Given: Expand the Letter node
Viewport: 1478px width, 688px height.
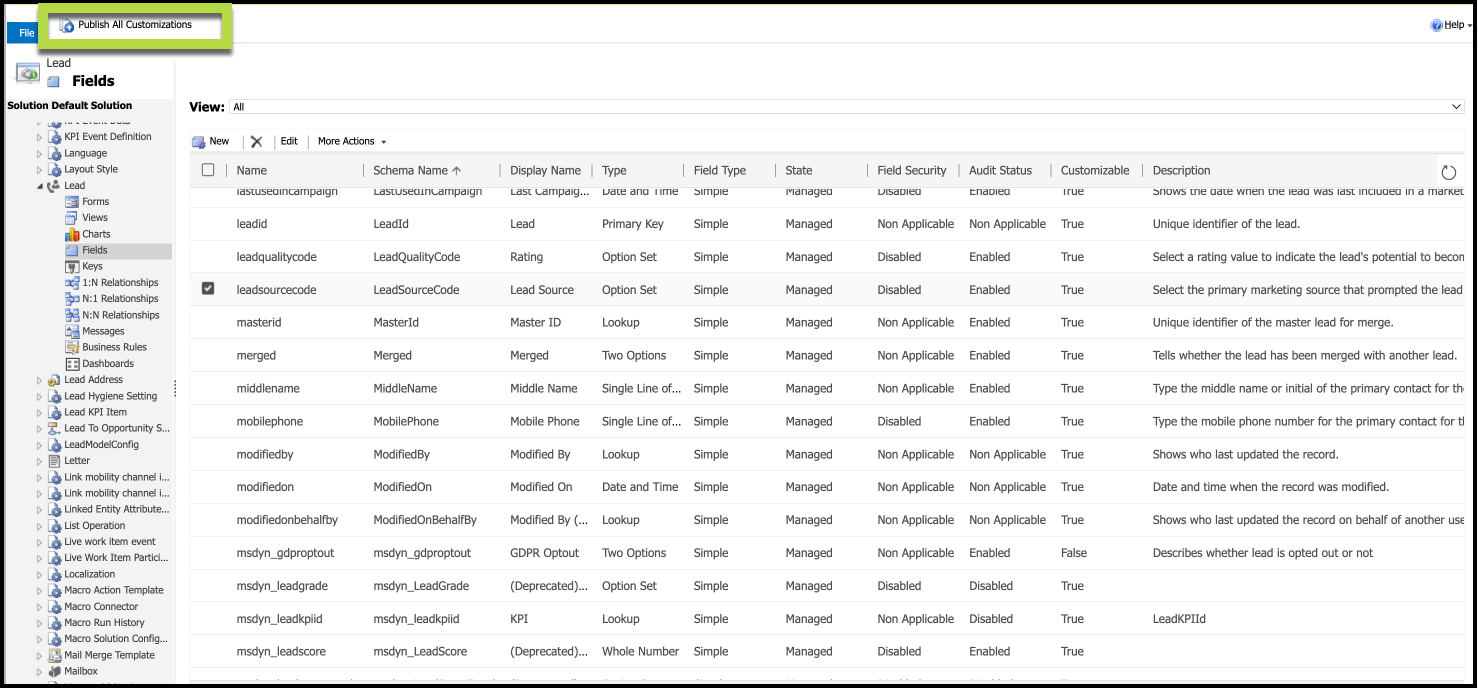Looking at the screenshot, I should point(40,461).
